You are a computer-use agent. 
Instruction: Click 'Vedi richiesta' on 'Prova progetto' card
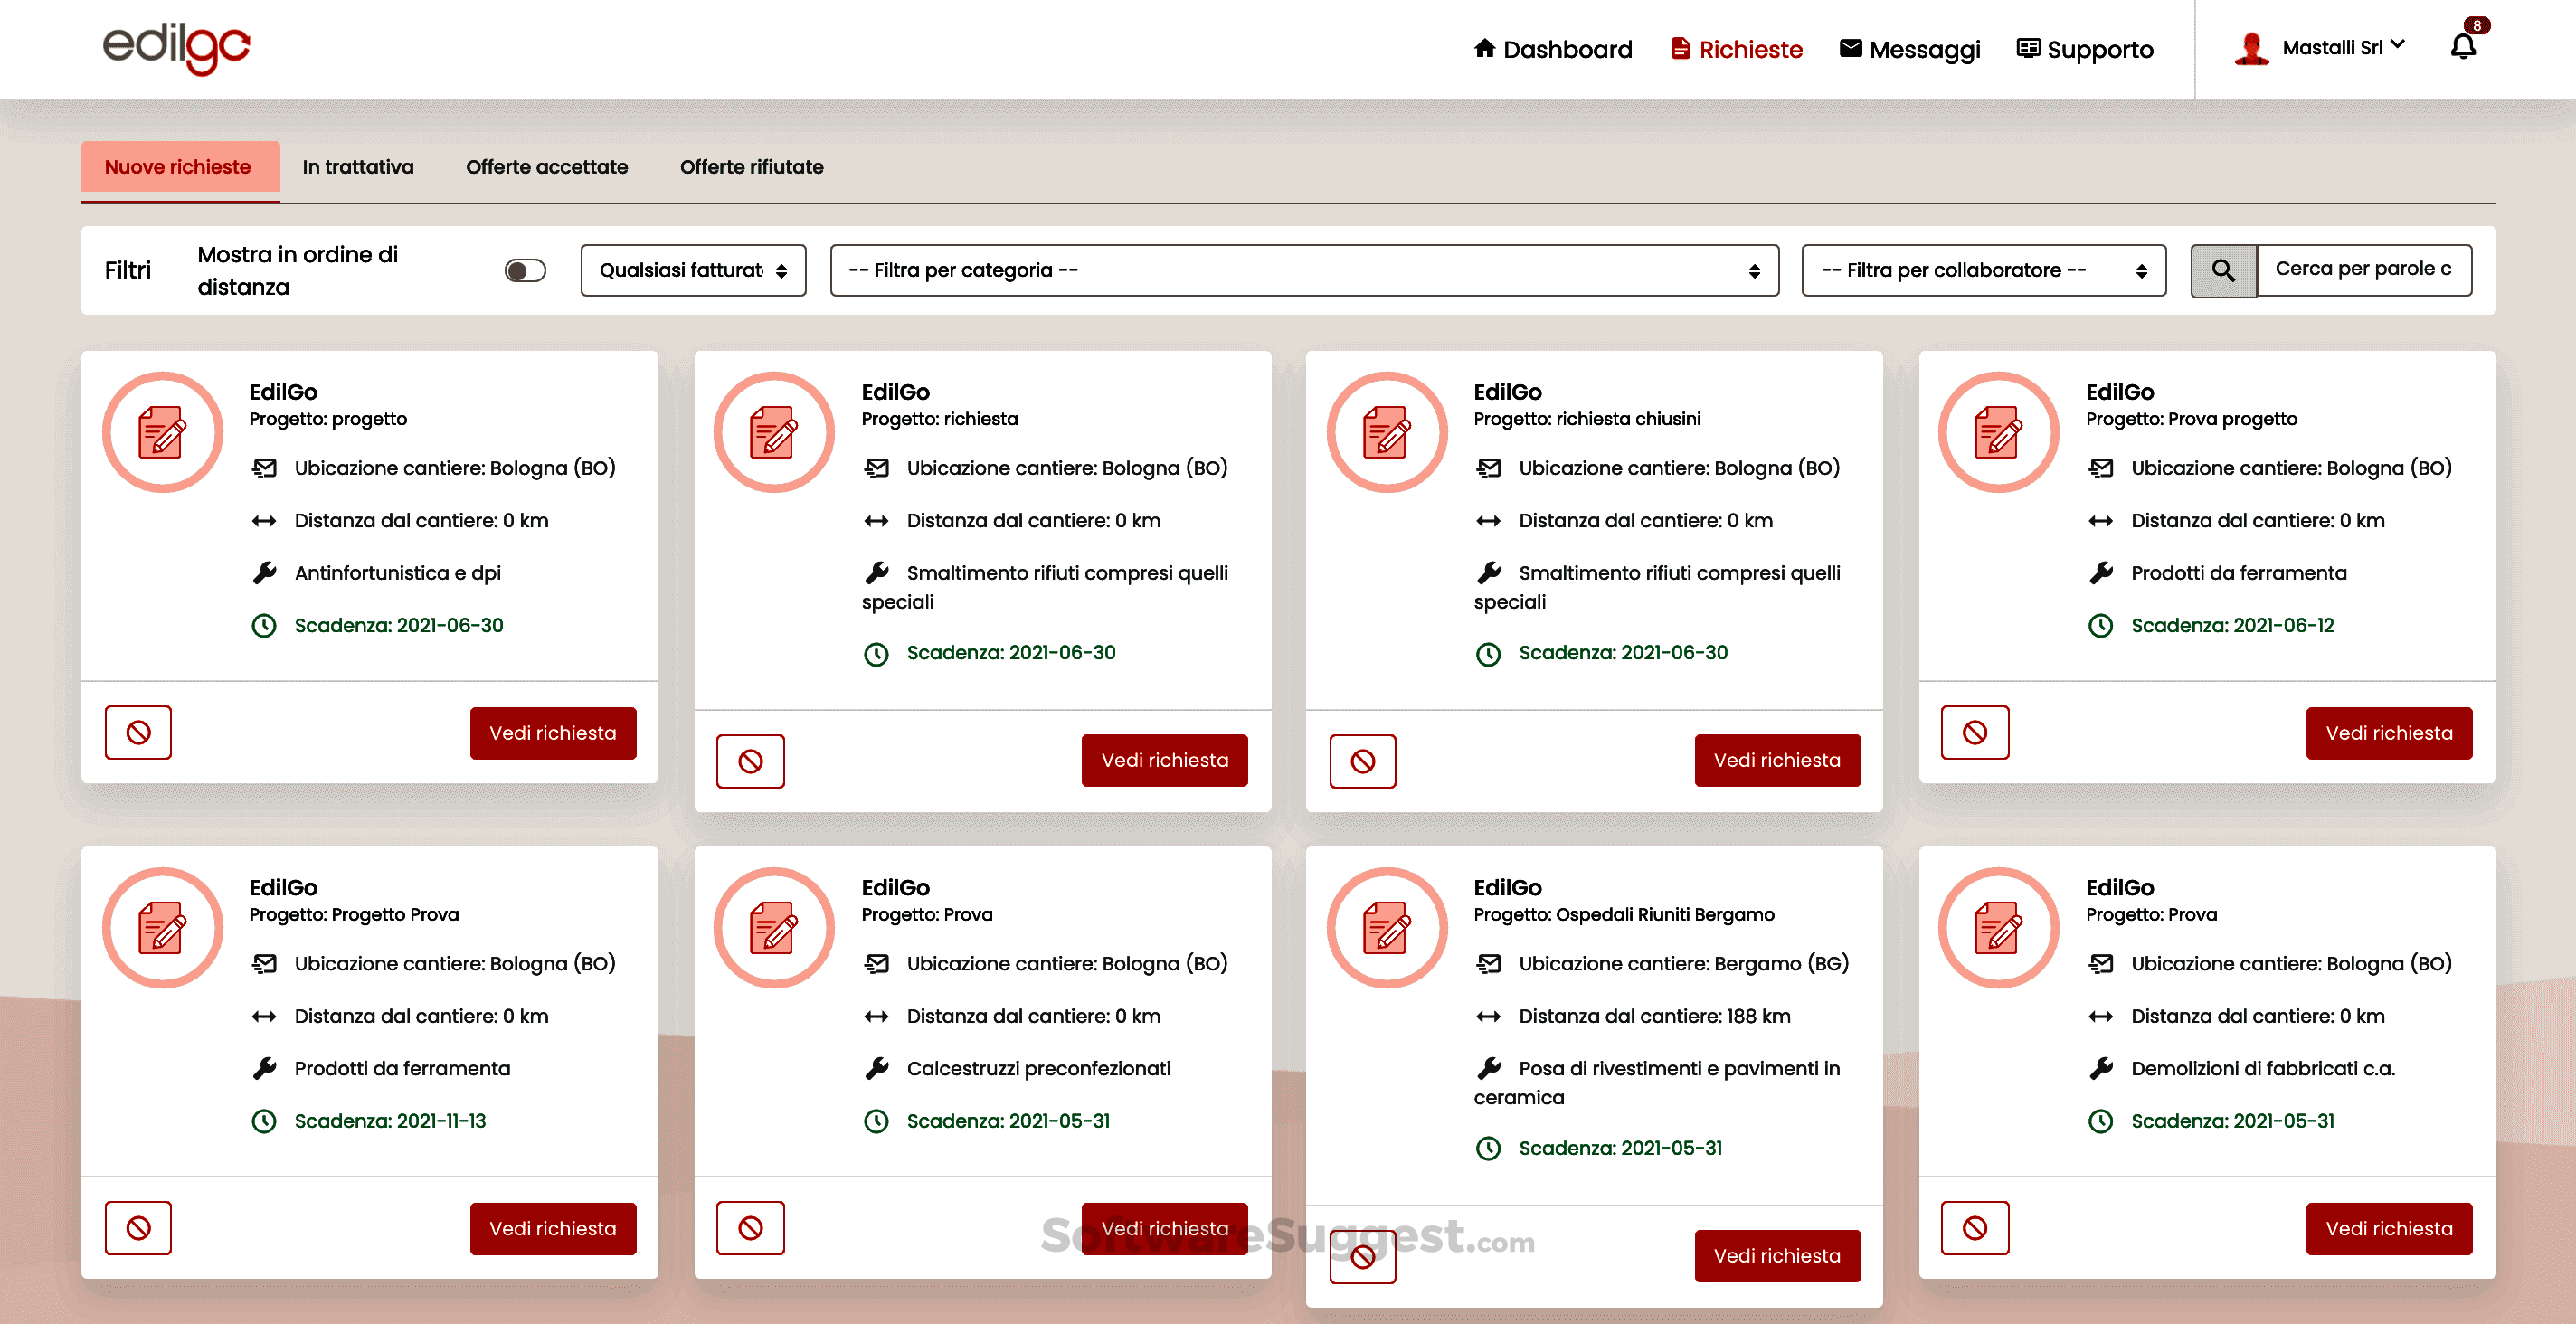2388,733
